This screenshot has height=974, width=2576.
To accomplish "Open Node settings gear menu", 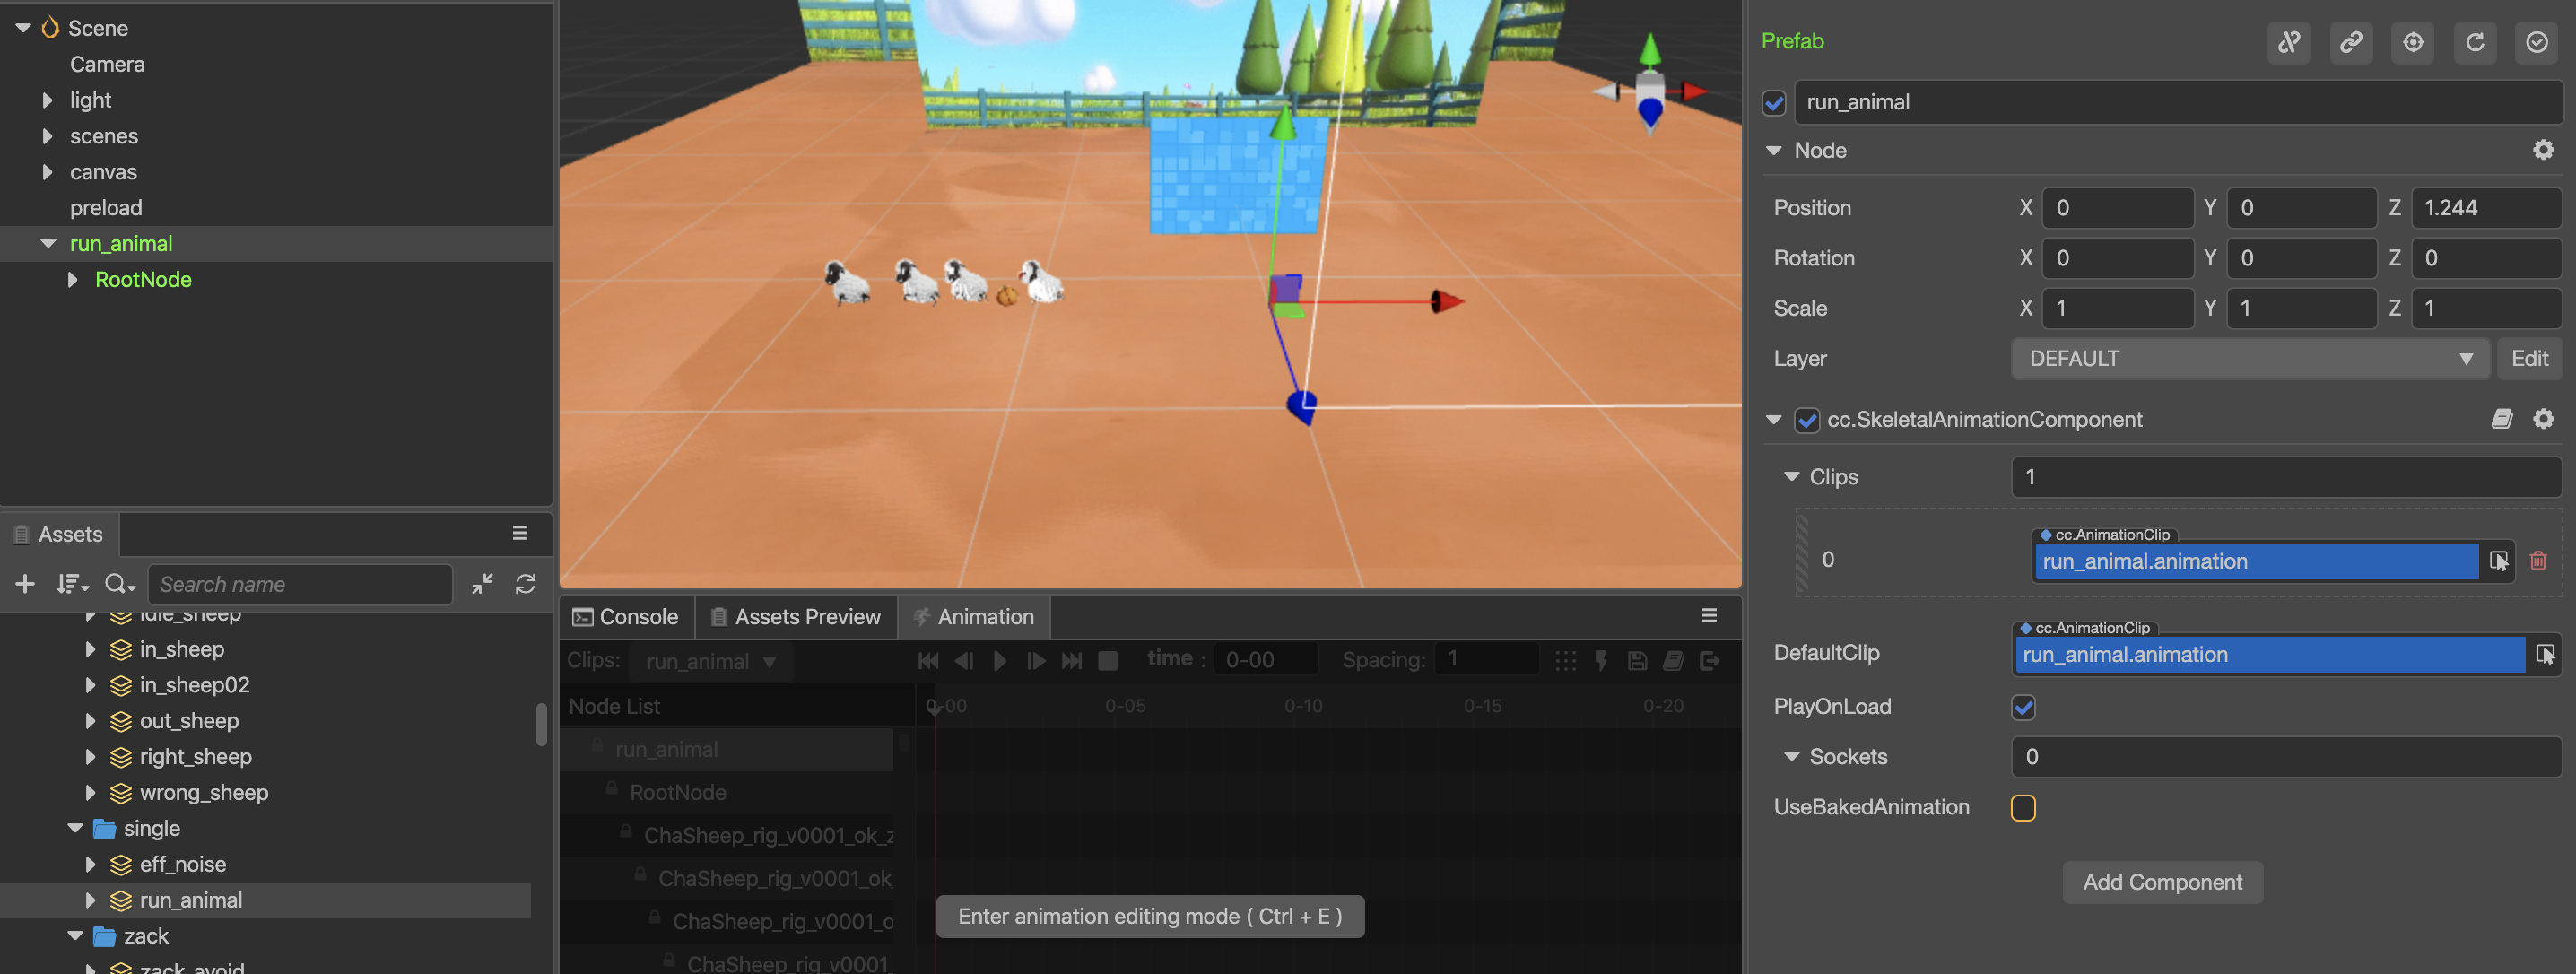I will pos(2542,150).
